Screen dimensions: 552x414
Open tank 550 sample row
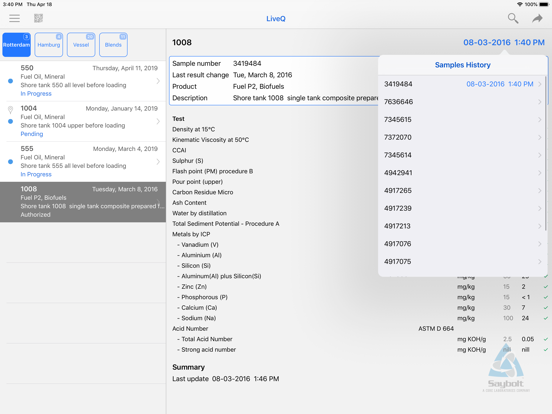(x=83, y=81)
